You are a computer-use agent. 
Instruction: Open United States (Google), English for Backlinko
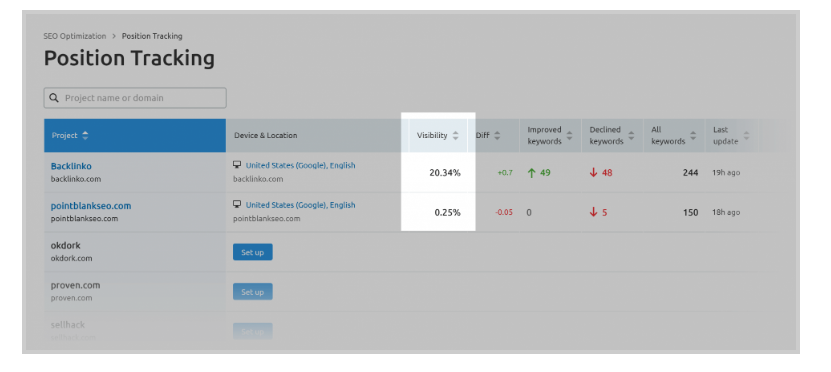click(x=300, y=165)
